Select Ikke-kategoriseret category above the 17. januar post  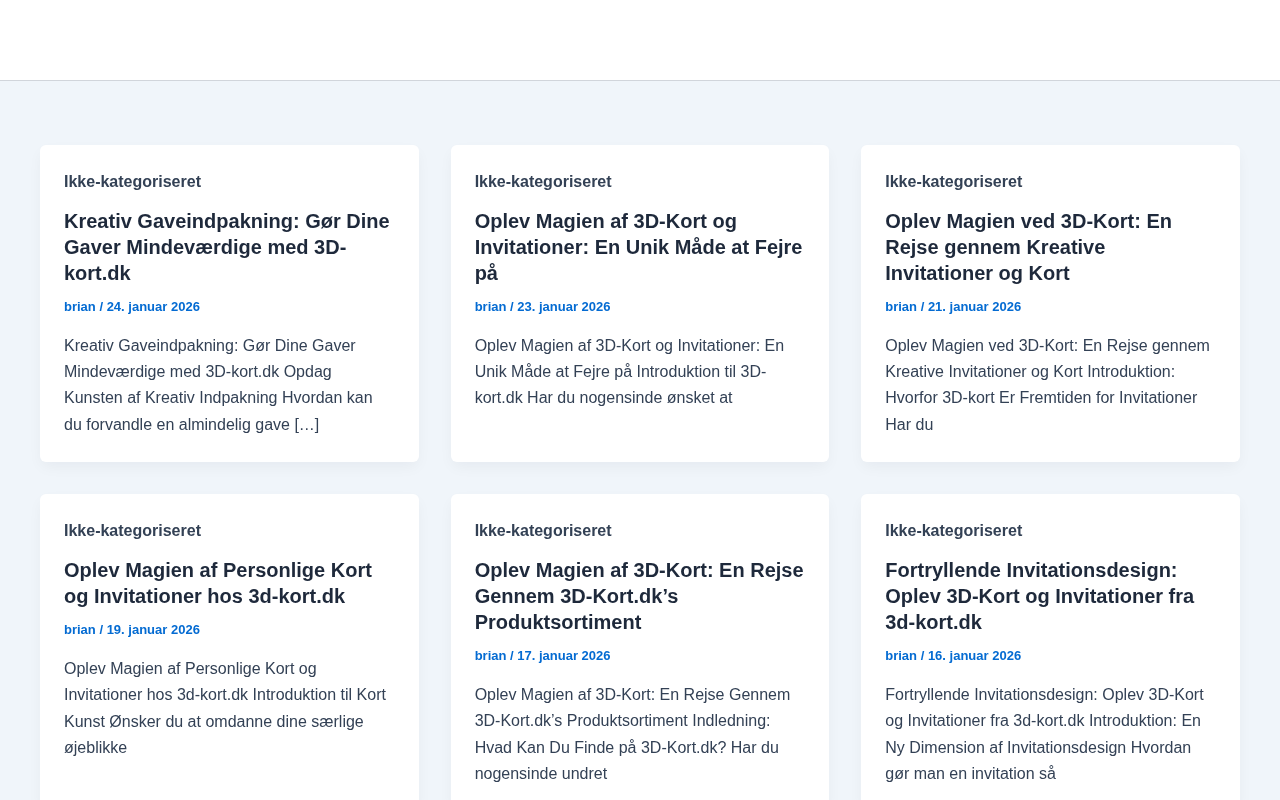pos(543,531)
